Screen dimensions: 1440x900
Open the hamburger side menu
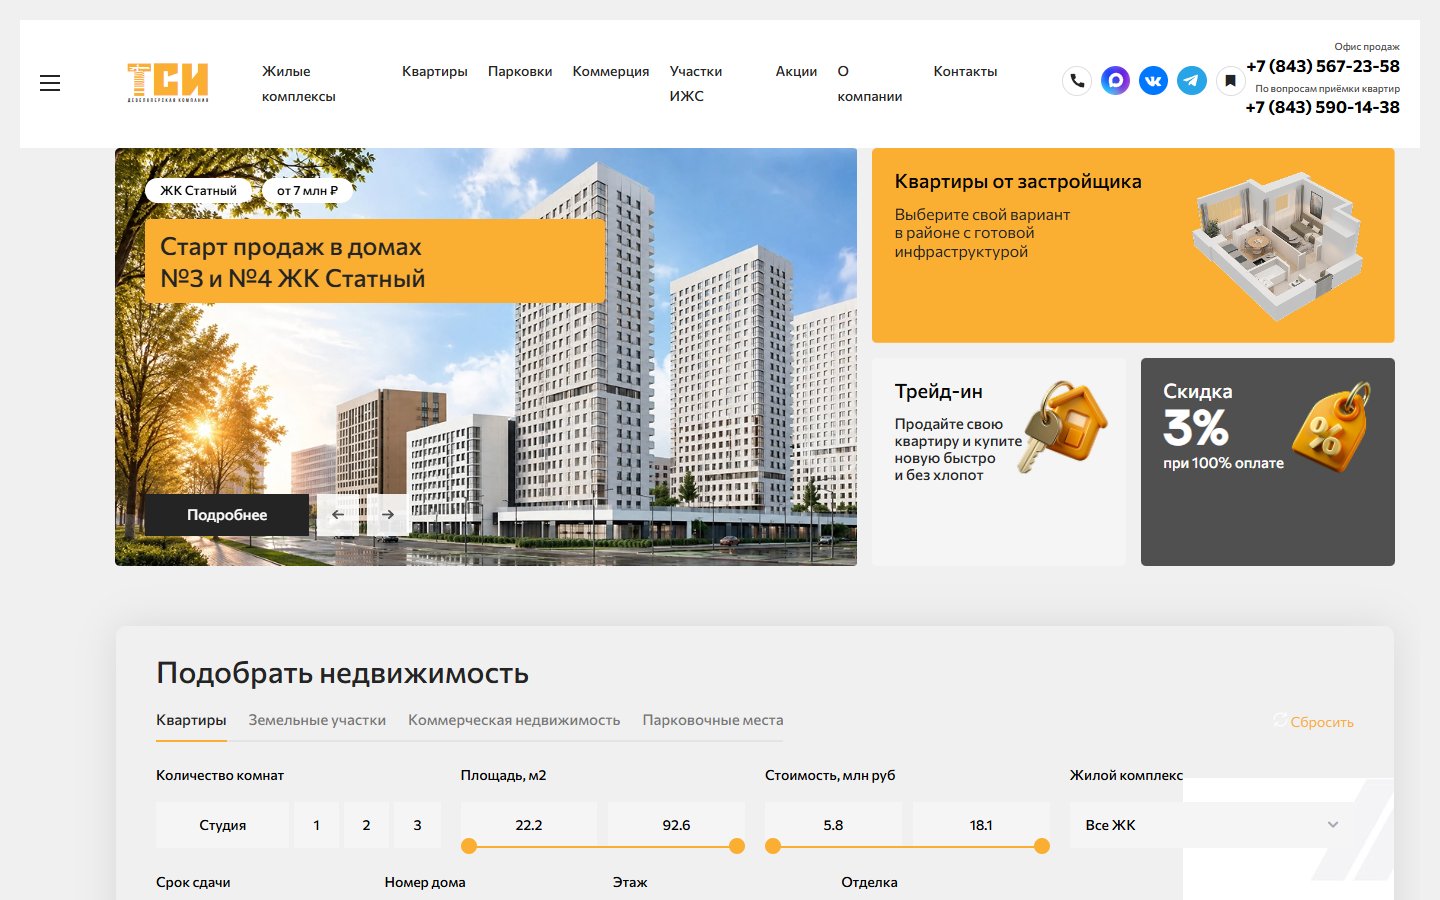tap(50, 83)
